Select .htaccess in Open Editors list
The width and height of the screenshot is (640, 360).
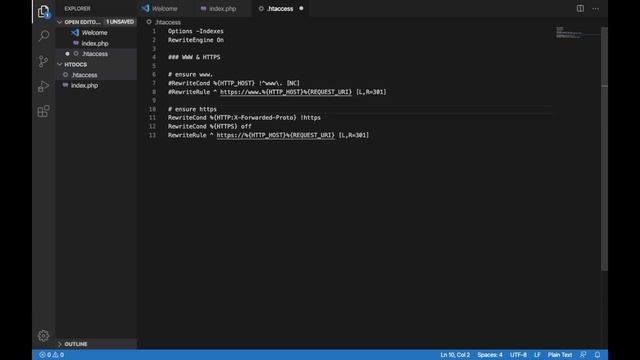point(95,54)
